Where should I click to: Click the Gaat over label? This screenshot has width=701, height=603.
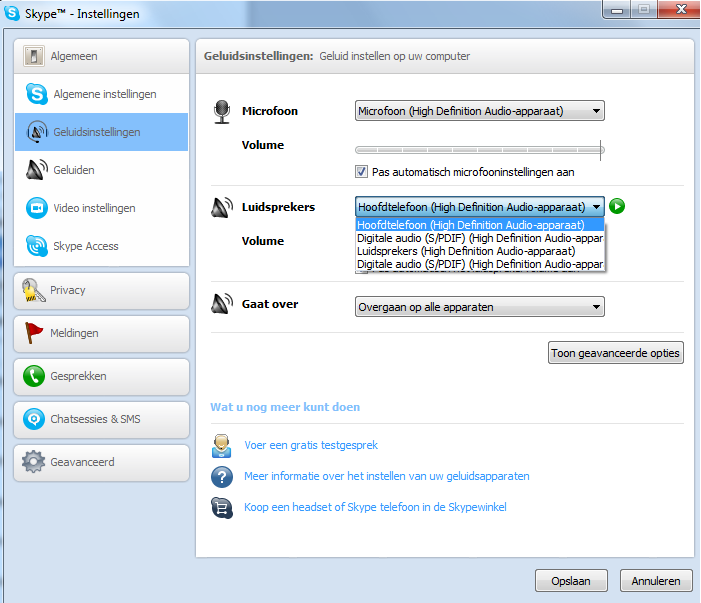pos(270,304)
